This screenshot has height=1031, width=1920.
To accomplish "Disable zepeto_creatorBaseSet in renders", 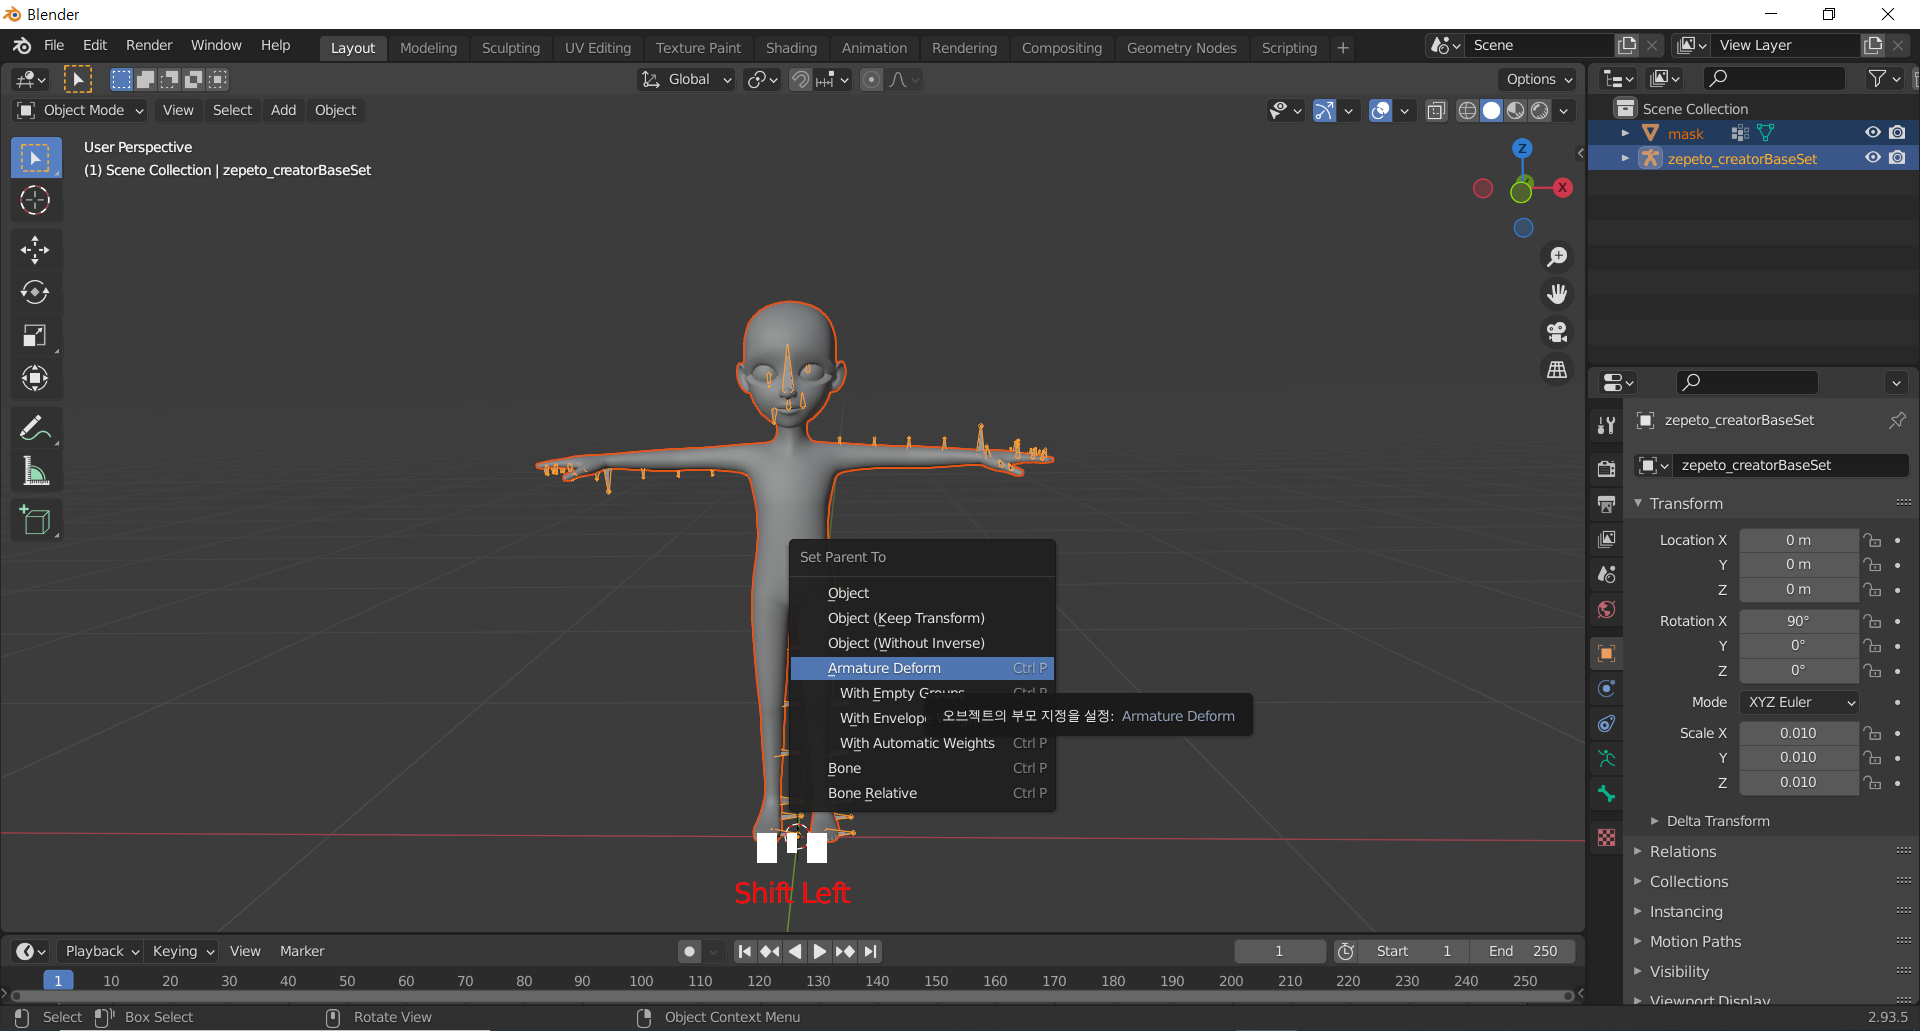I will pos(1897,158).
